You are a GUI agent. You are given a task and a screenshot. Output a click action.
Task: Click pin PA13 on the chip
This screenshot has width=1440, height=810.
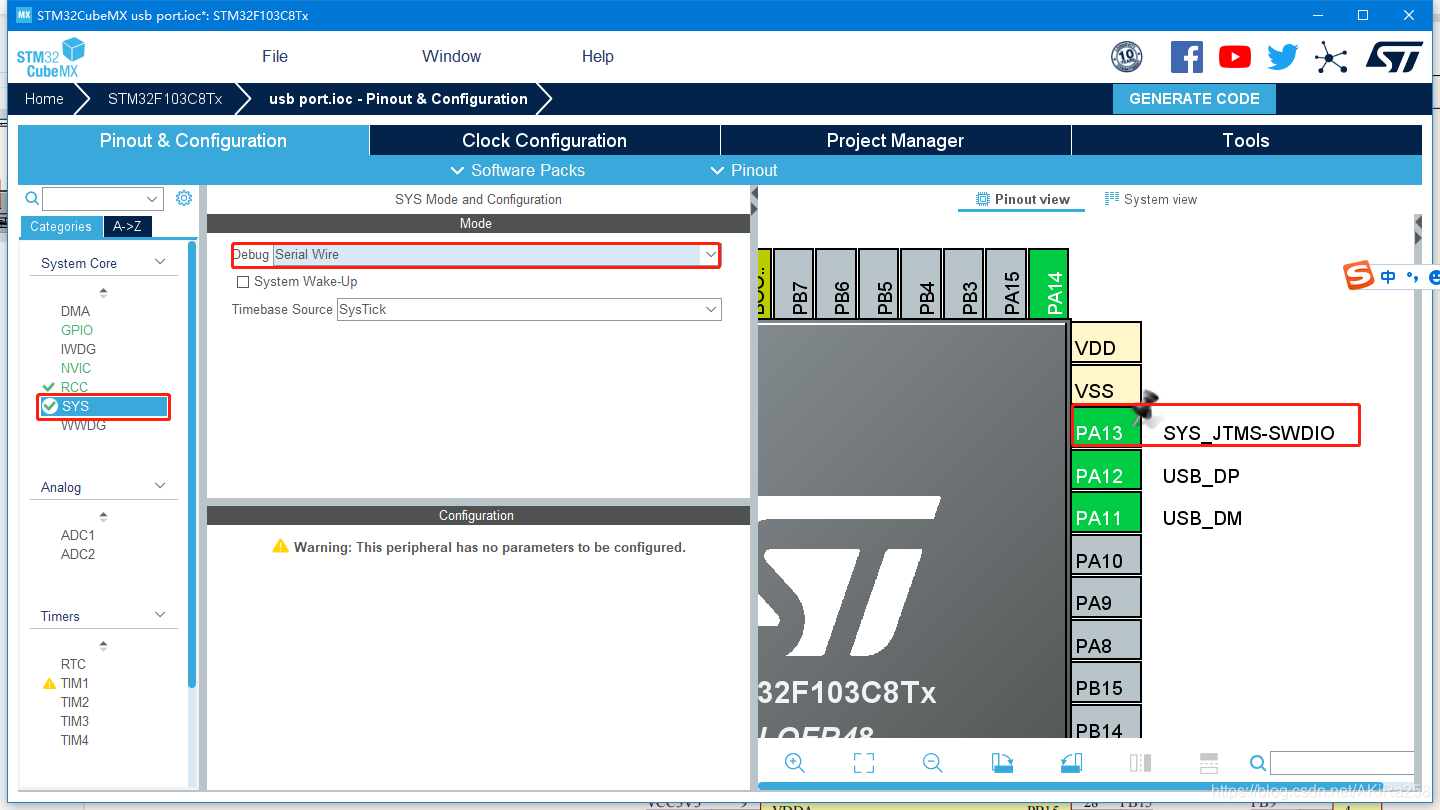[1106, 427]
